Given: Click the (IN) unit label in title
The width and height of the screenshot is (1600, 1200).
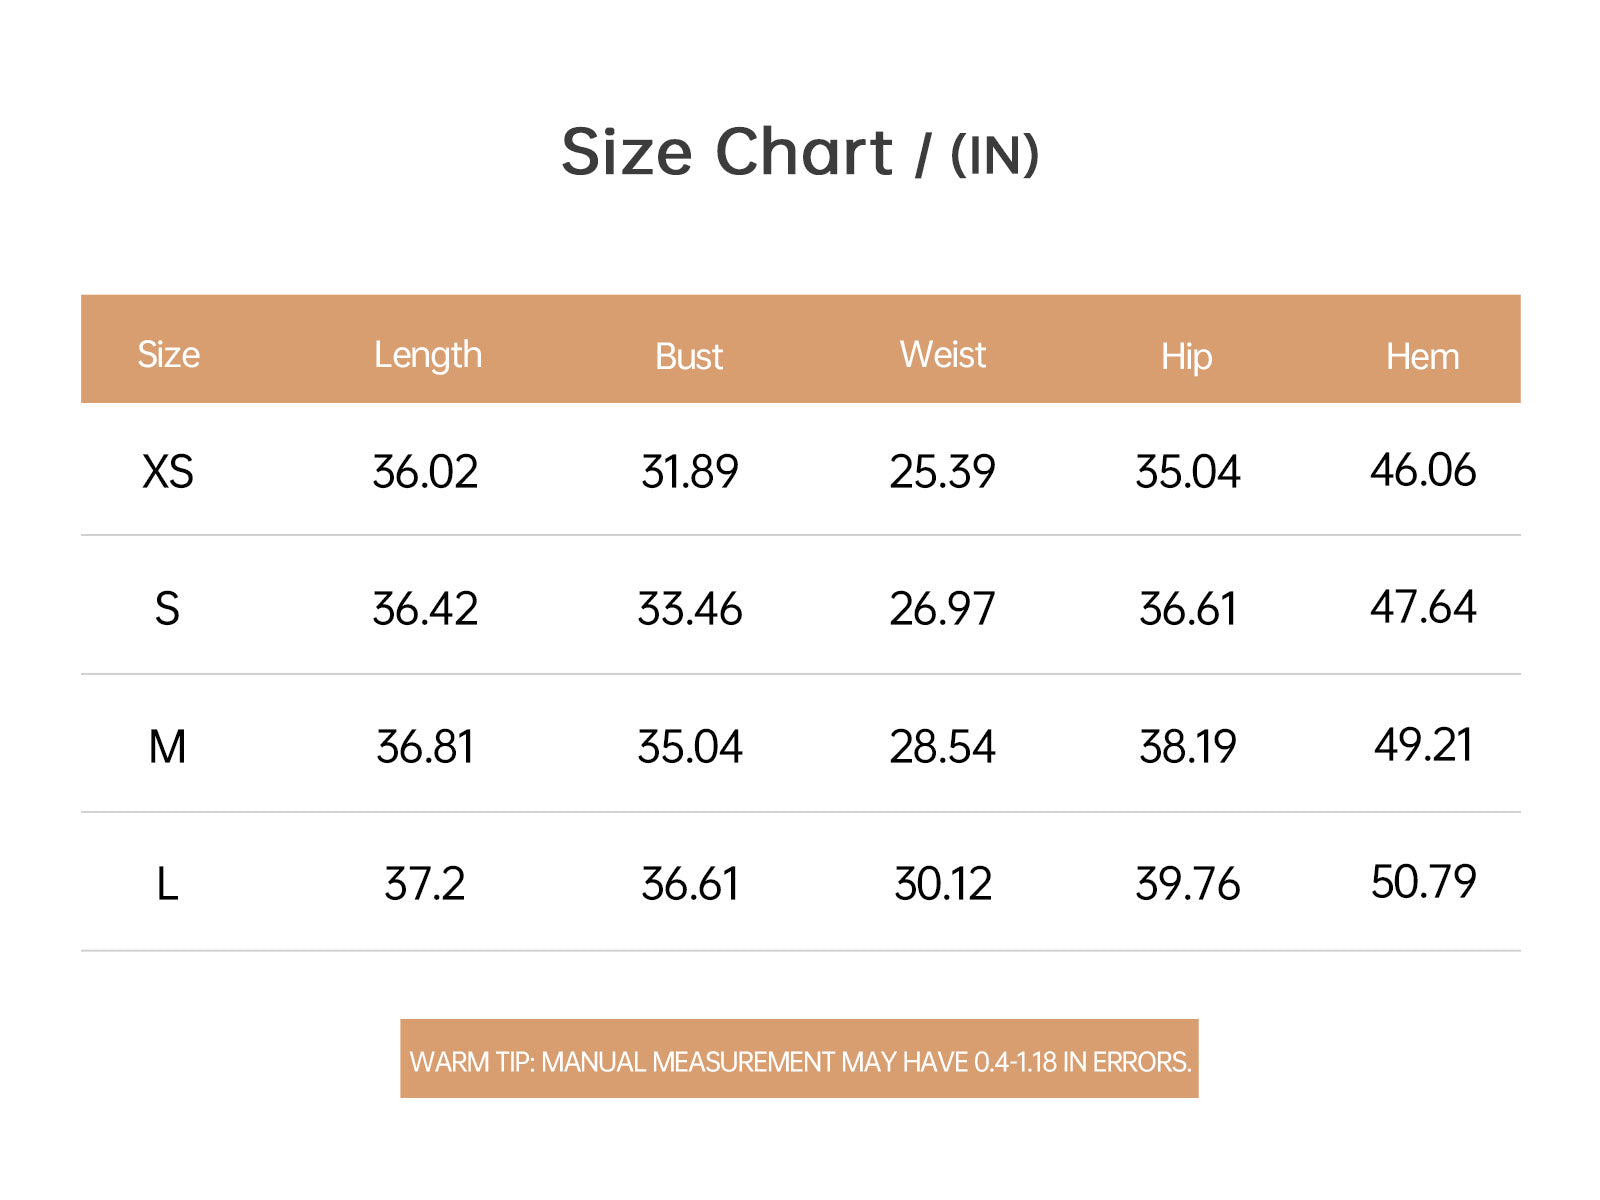Looking at the screenshot, I should 995,156.
